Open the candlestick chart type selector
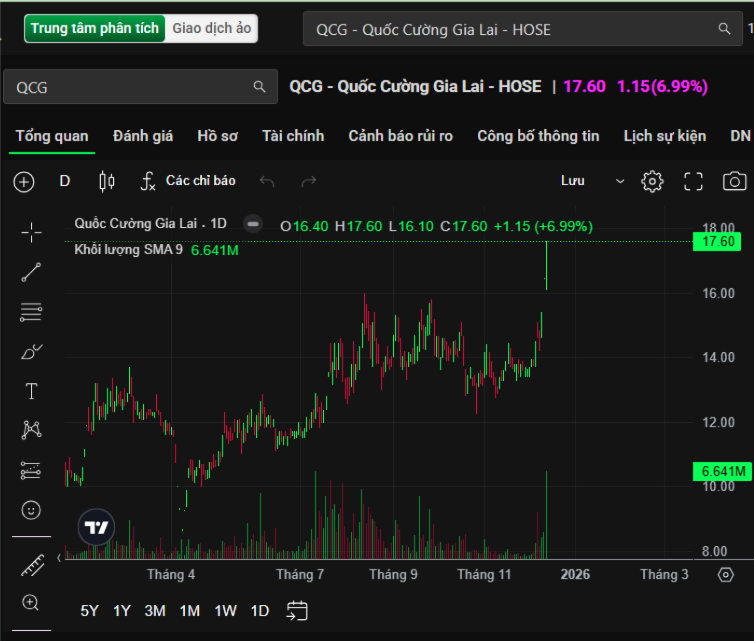This screenshot has width=754, height=641. point(107,181)
